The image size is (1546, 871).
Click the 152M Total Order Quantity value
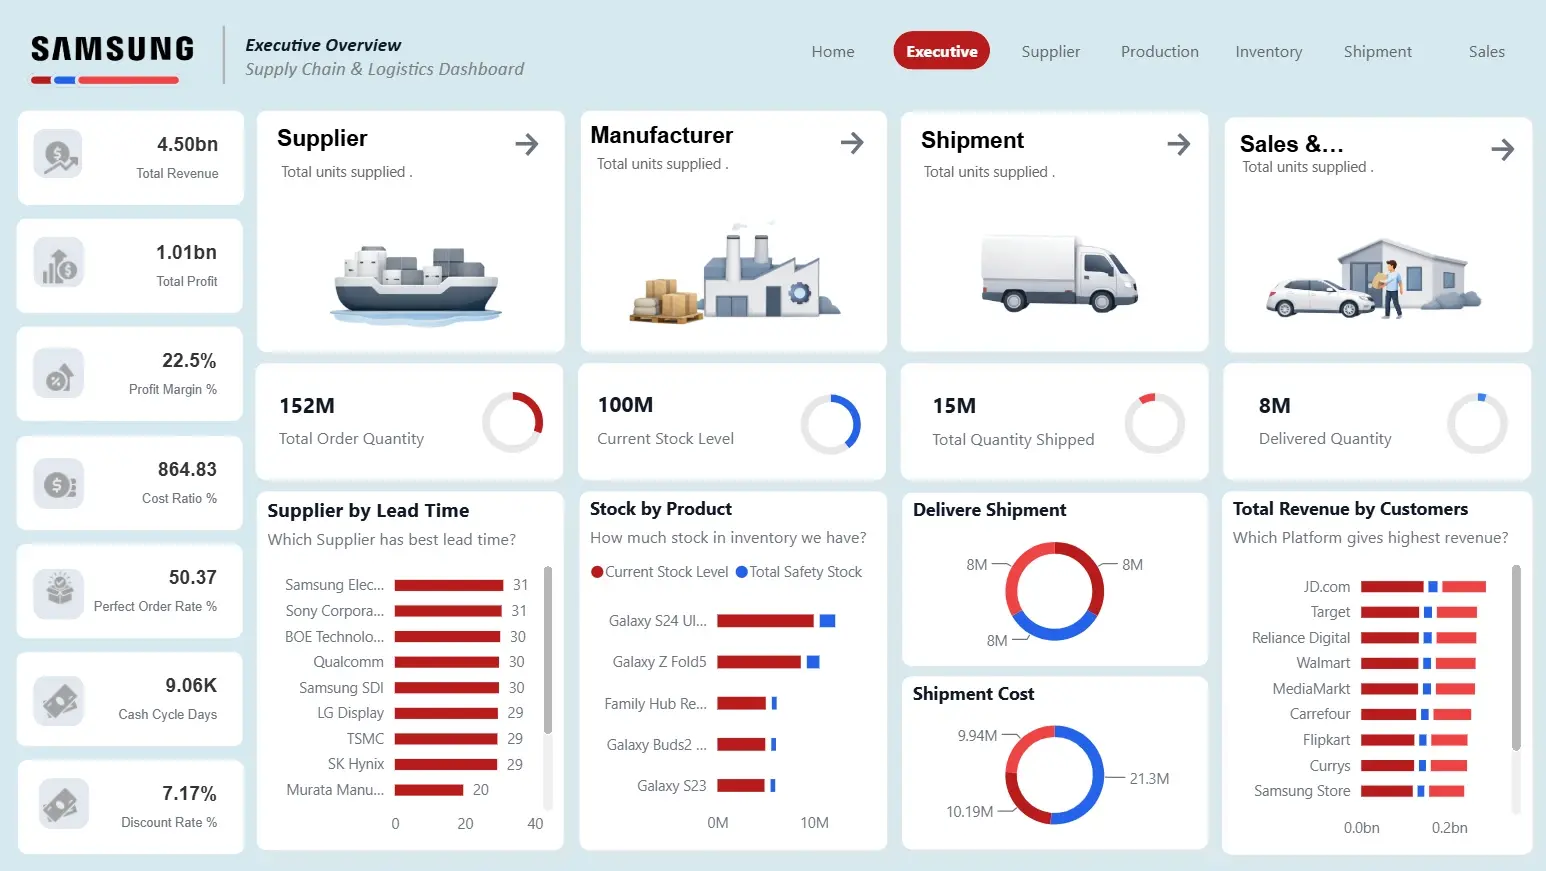coord(307,406)
